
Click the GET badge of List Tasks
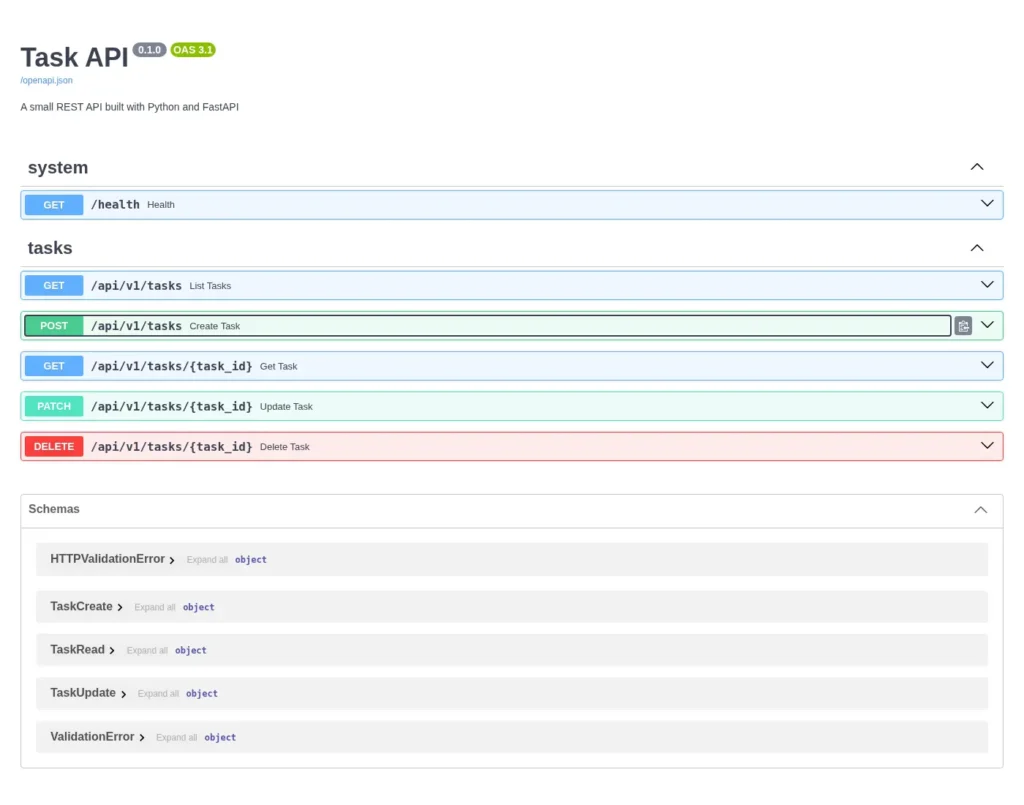54,285
